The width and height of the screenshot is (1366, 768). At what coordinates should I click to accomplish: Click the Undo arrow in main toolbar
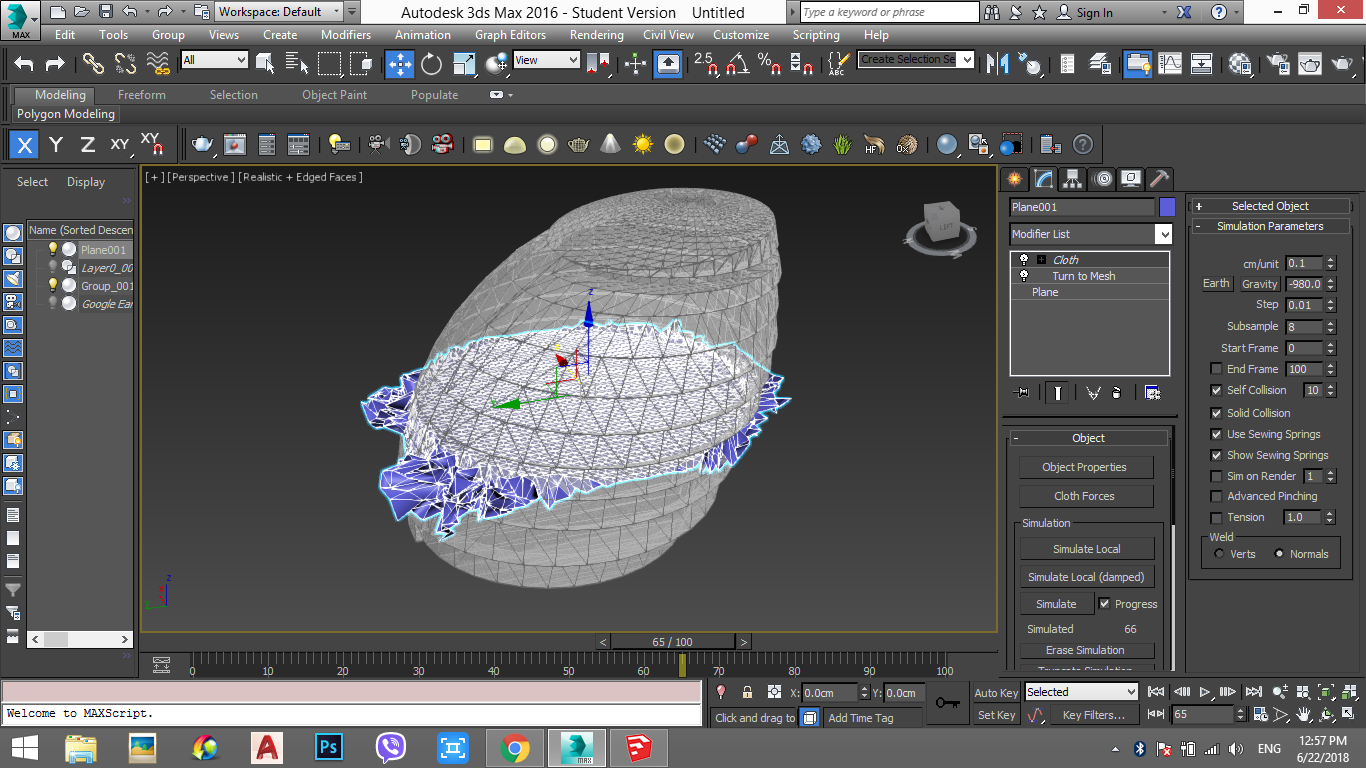point(24,64)
